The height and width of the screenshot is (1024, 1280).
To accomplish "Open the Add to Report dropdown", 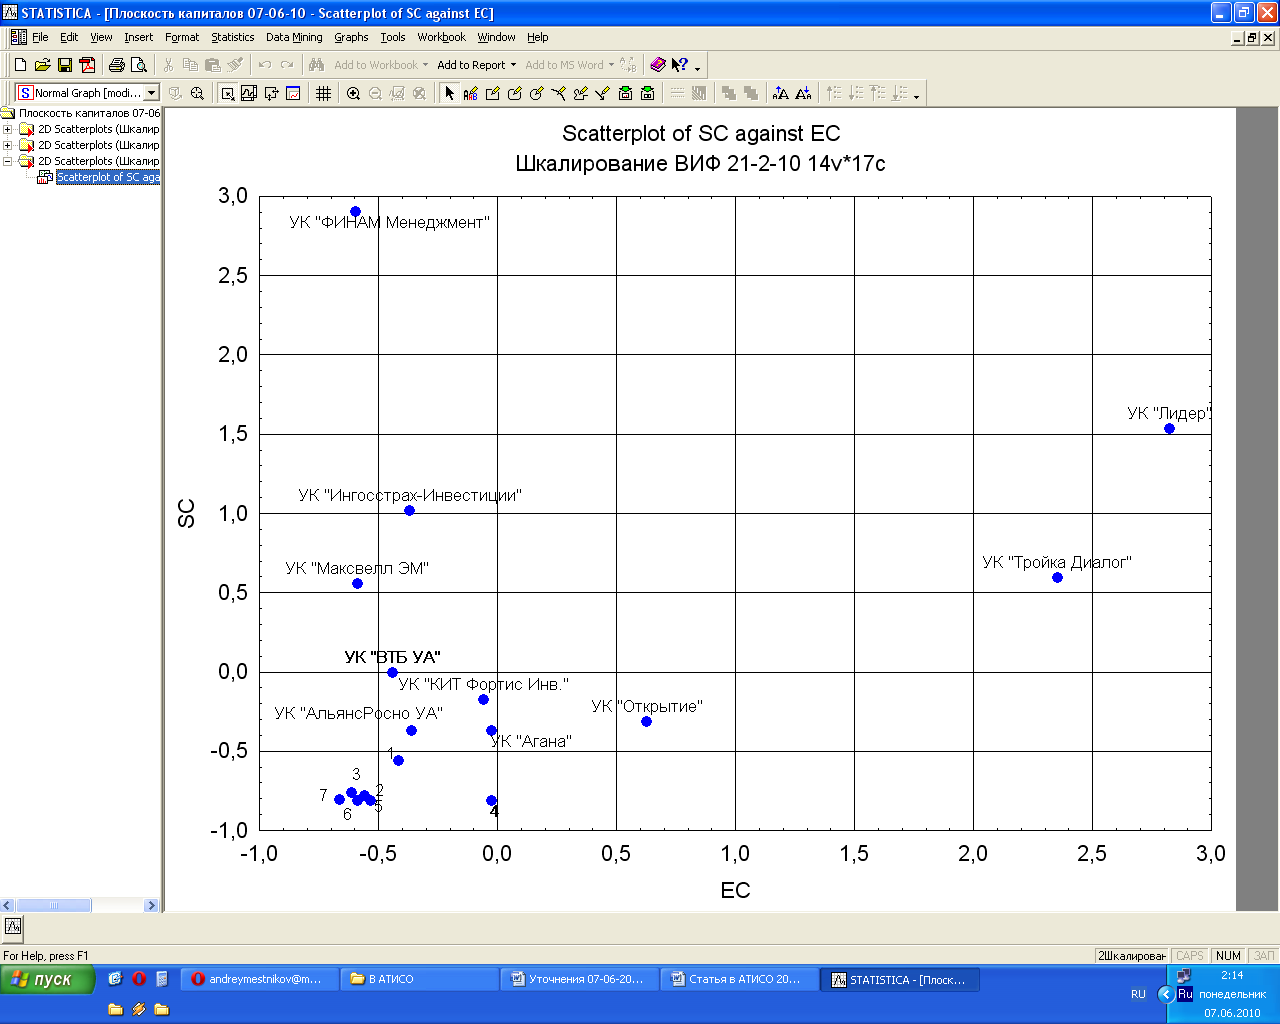I will [476, 65].
